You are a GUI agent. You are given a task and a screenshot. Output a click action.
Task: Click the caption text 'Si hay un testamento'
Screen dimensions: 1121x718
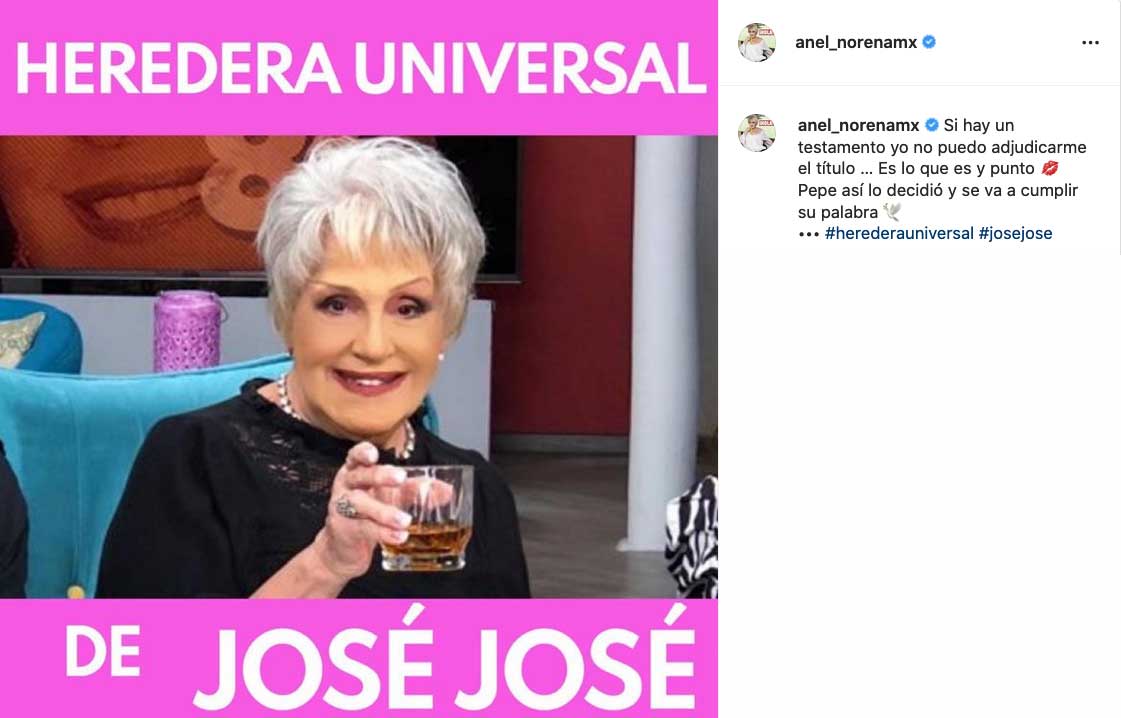point(942,136)
